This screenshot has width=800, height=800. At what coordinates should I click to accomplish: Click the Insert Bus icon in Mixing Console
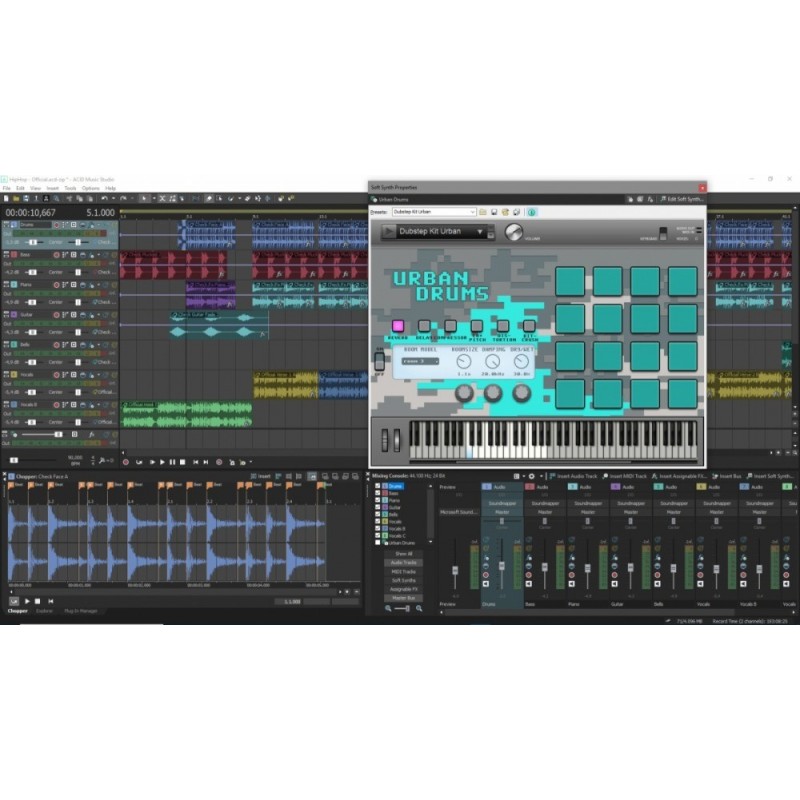pos(724,477)
